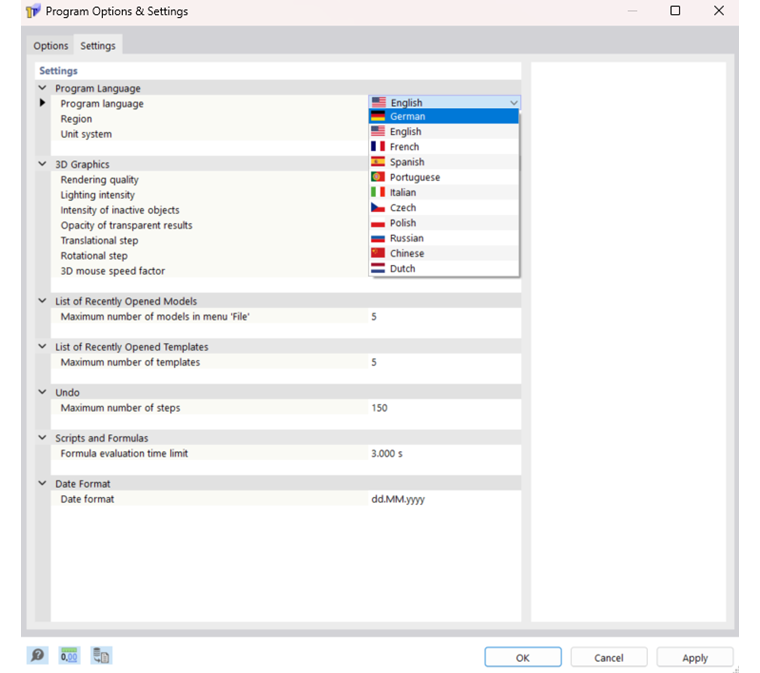
Task: Click the Apply button
Action: pos(695,657)
